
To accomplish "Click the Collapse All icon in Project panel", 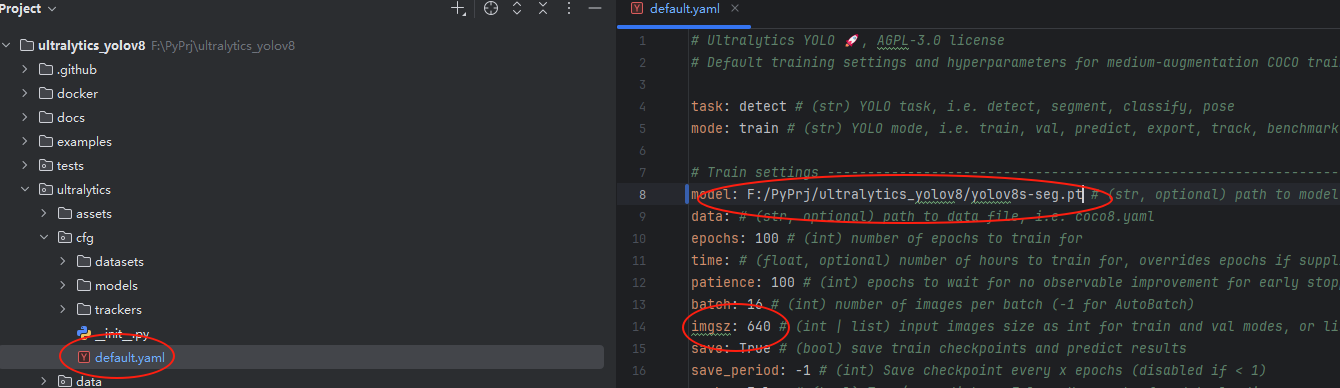I will click(x=544, y=9).
